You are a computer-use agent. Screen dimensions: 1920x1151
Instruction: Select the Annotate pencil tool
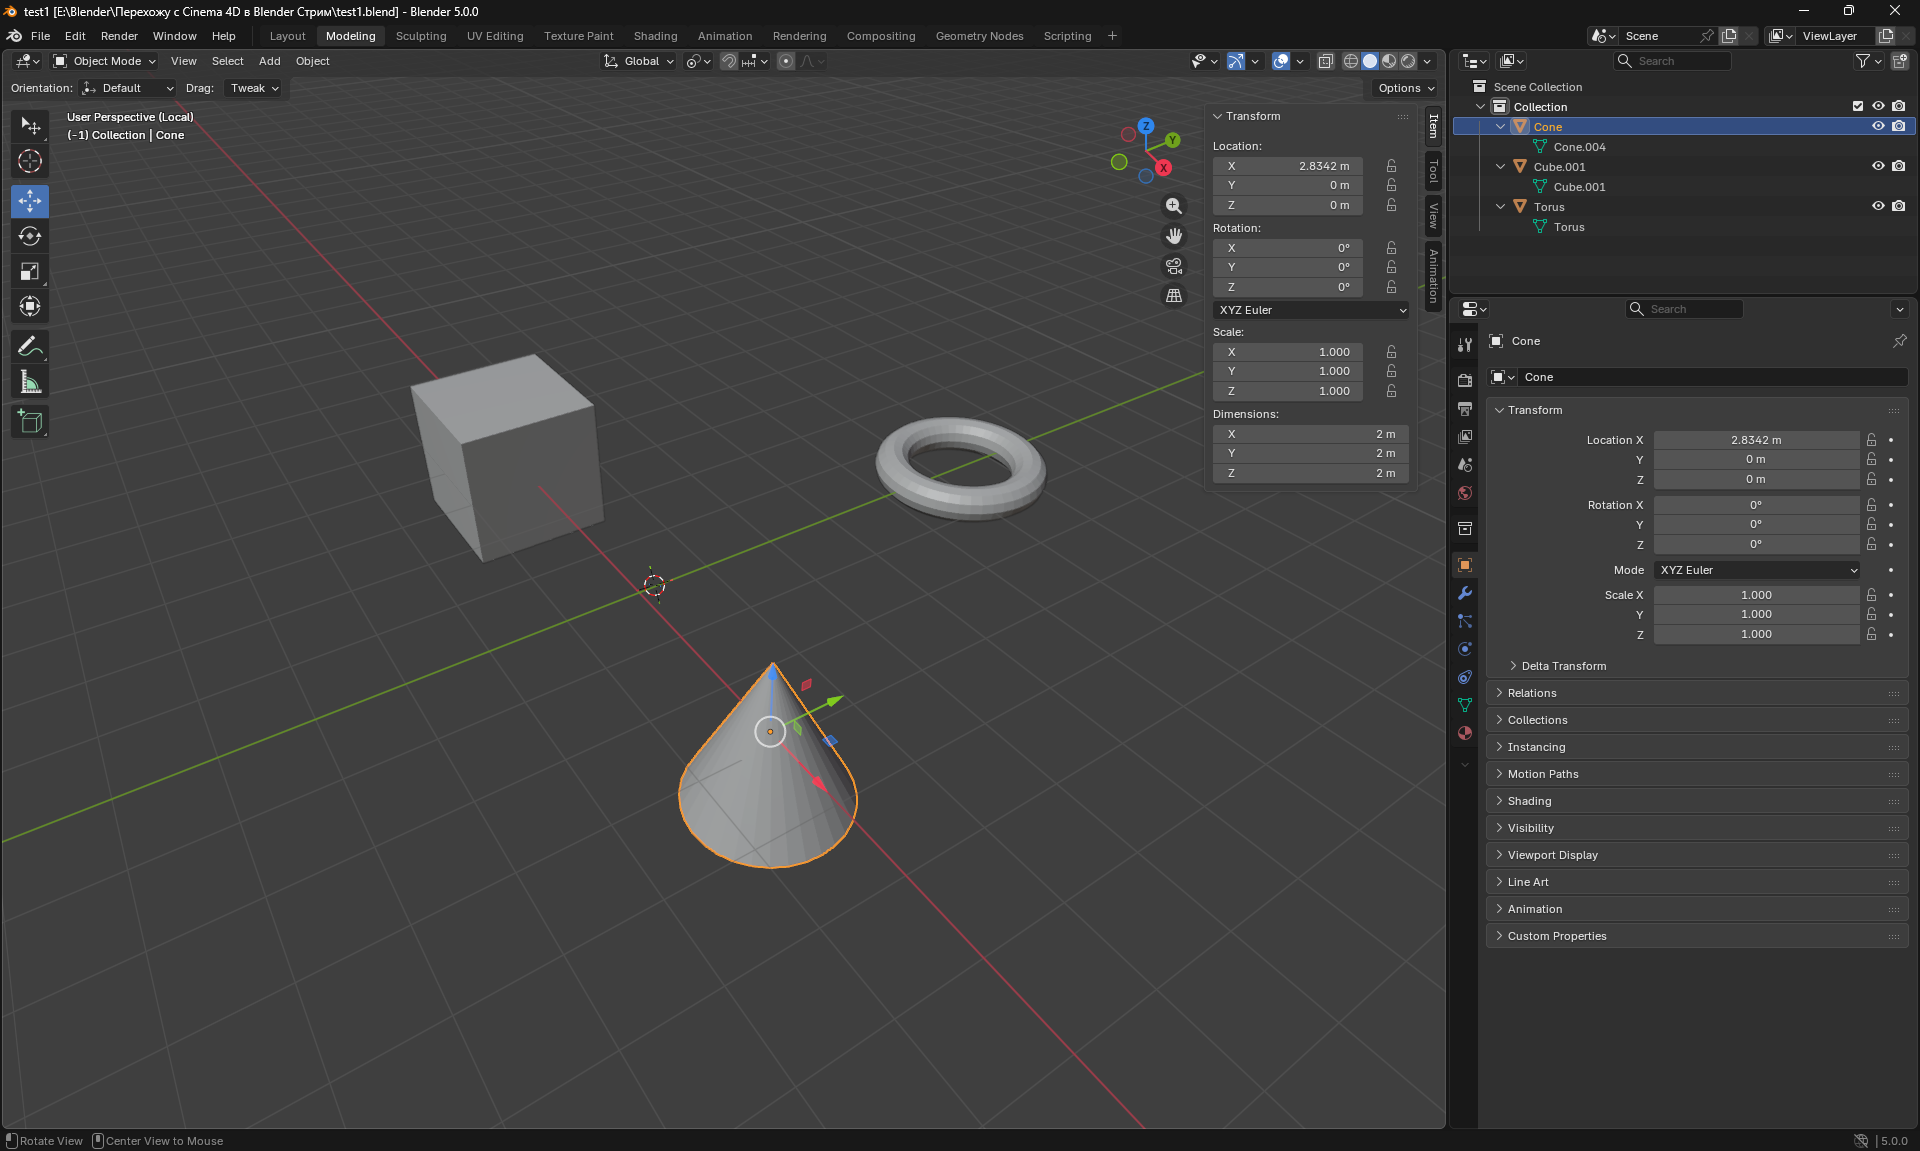coord(30,347)
